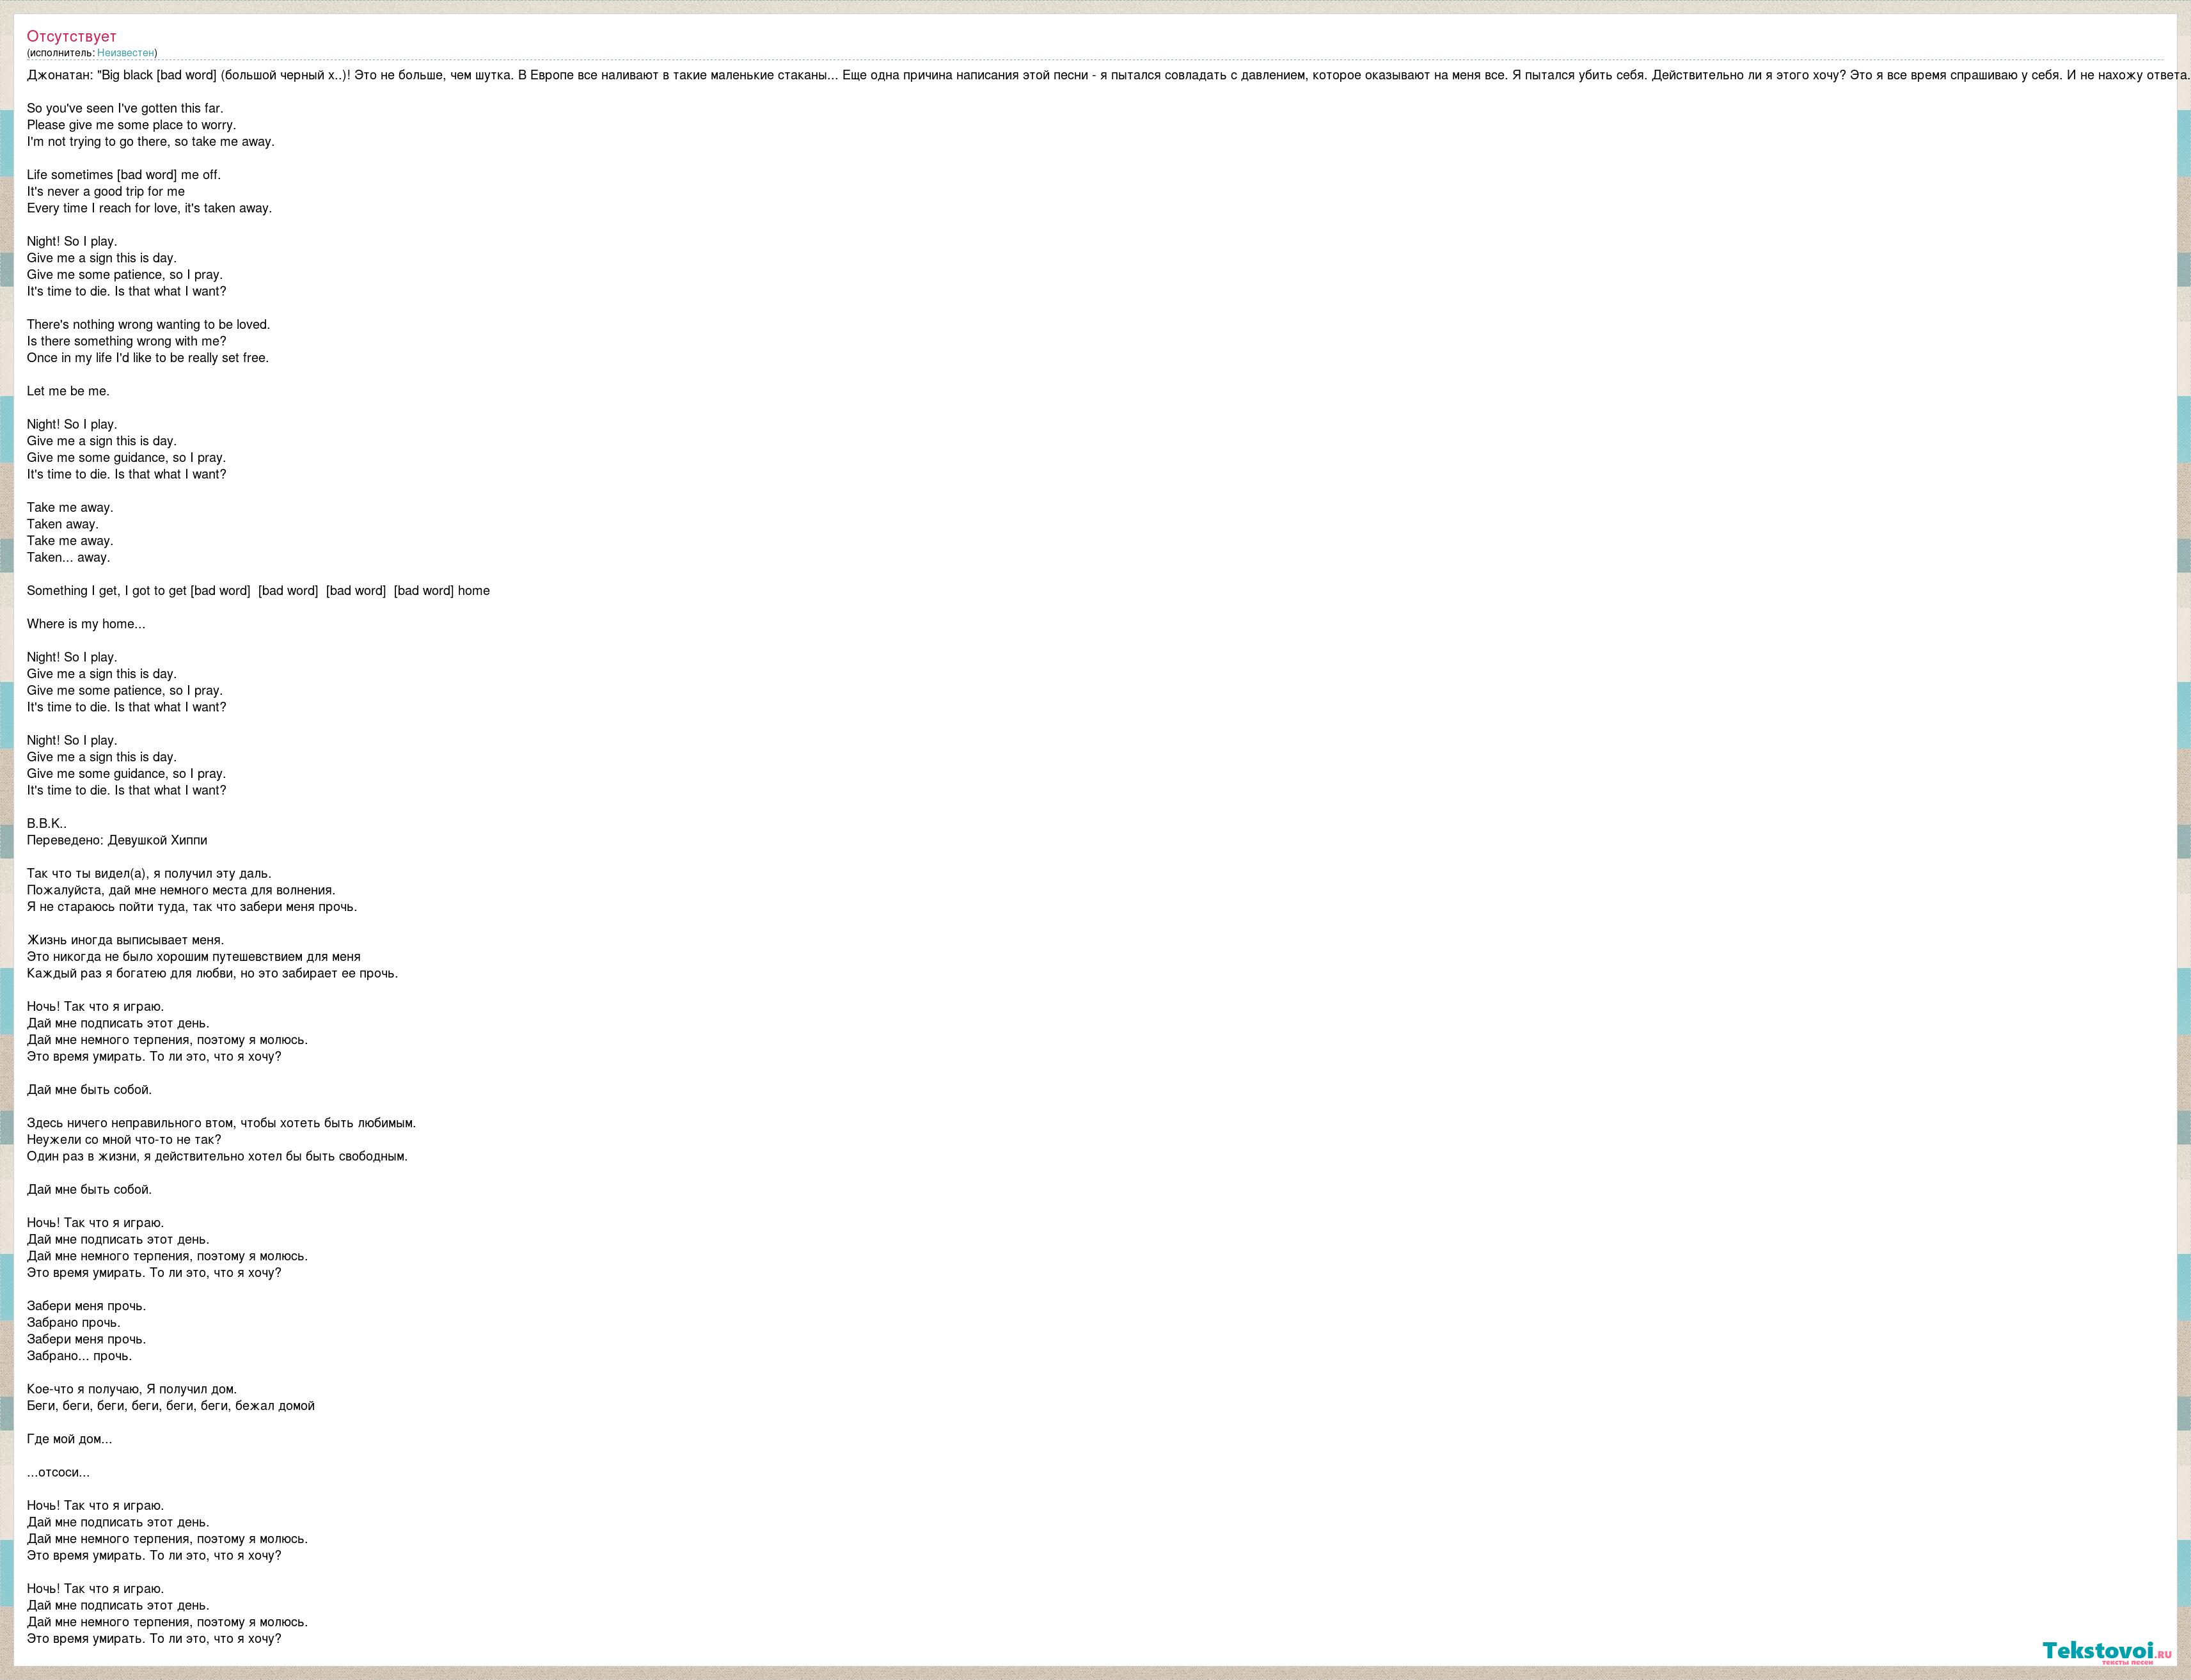
Task: Click the line 'Забрано прочь.'
Action: 74,1323
